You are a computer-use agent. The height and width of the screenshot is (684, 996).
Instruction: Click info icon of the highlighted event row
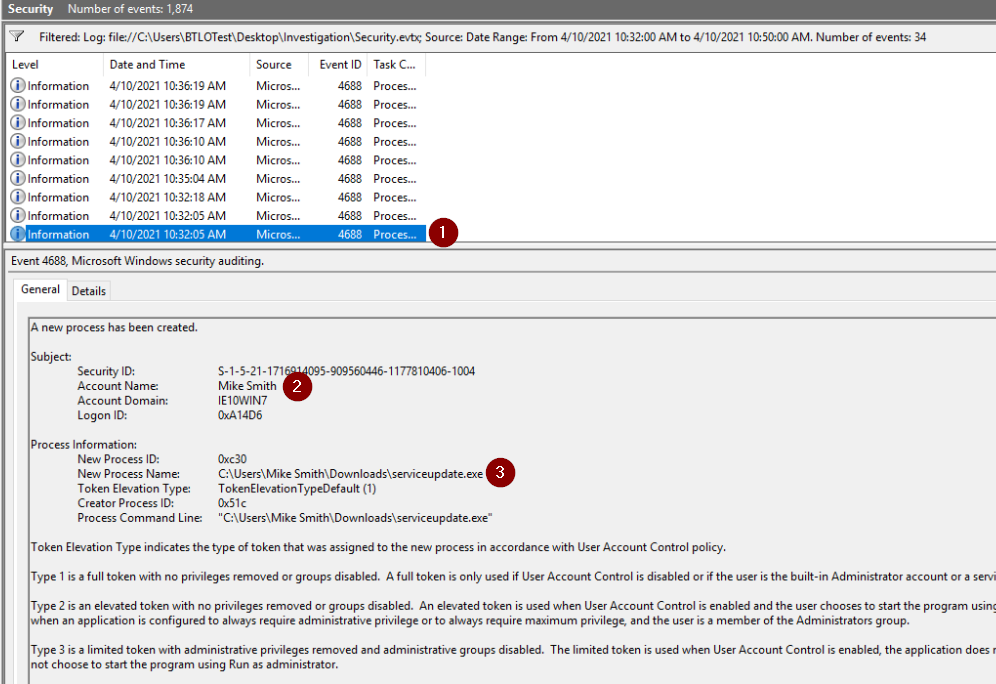pos(18,235)
